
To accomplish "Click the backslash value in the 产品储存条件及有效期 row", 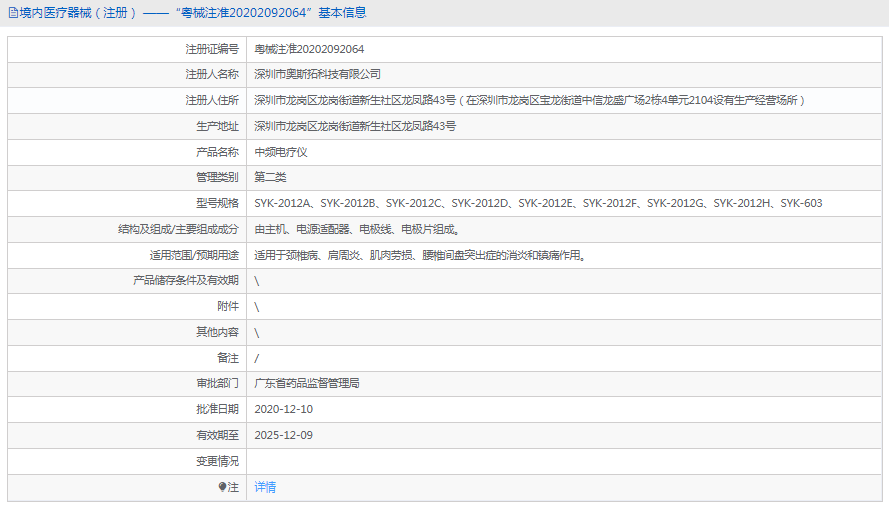I will tap(257, 281).
